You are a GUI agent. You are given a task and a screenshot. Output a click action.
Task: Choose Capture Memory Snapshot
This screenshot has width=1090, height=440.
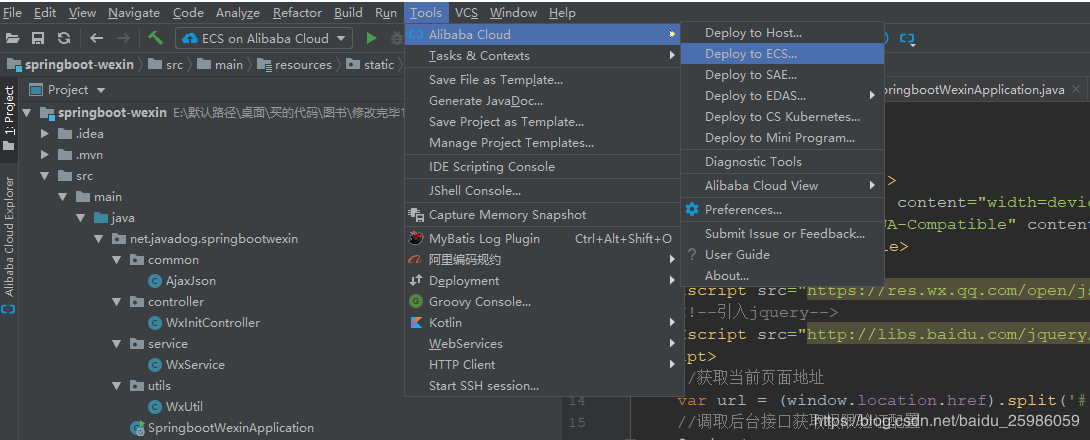(x=507, y=215)
